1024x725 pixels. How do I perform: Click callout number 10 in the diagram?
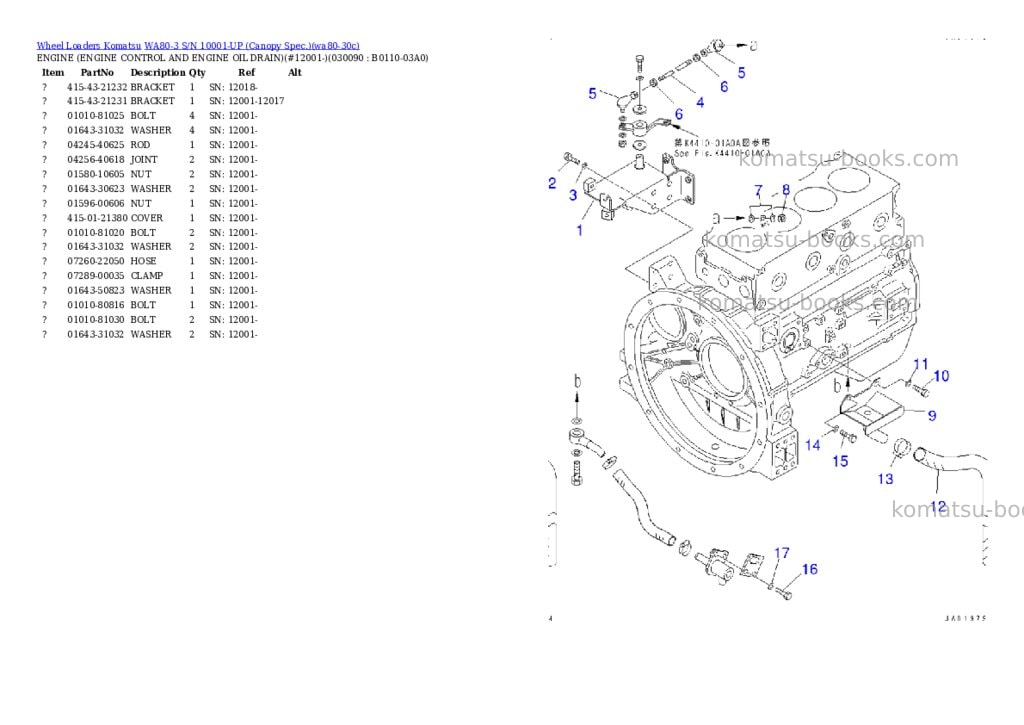pyautogui.click(x=941, y=376)
